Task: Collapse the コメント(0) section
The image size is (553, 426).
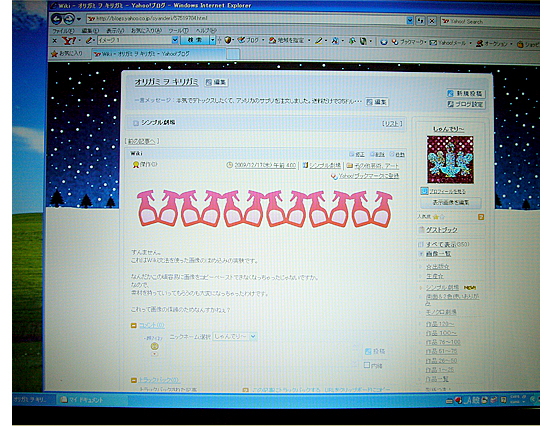Action: click(134, 325)
